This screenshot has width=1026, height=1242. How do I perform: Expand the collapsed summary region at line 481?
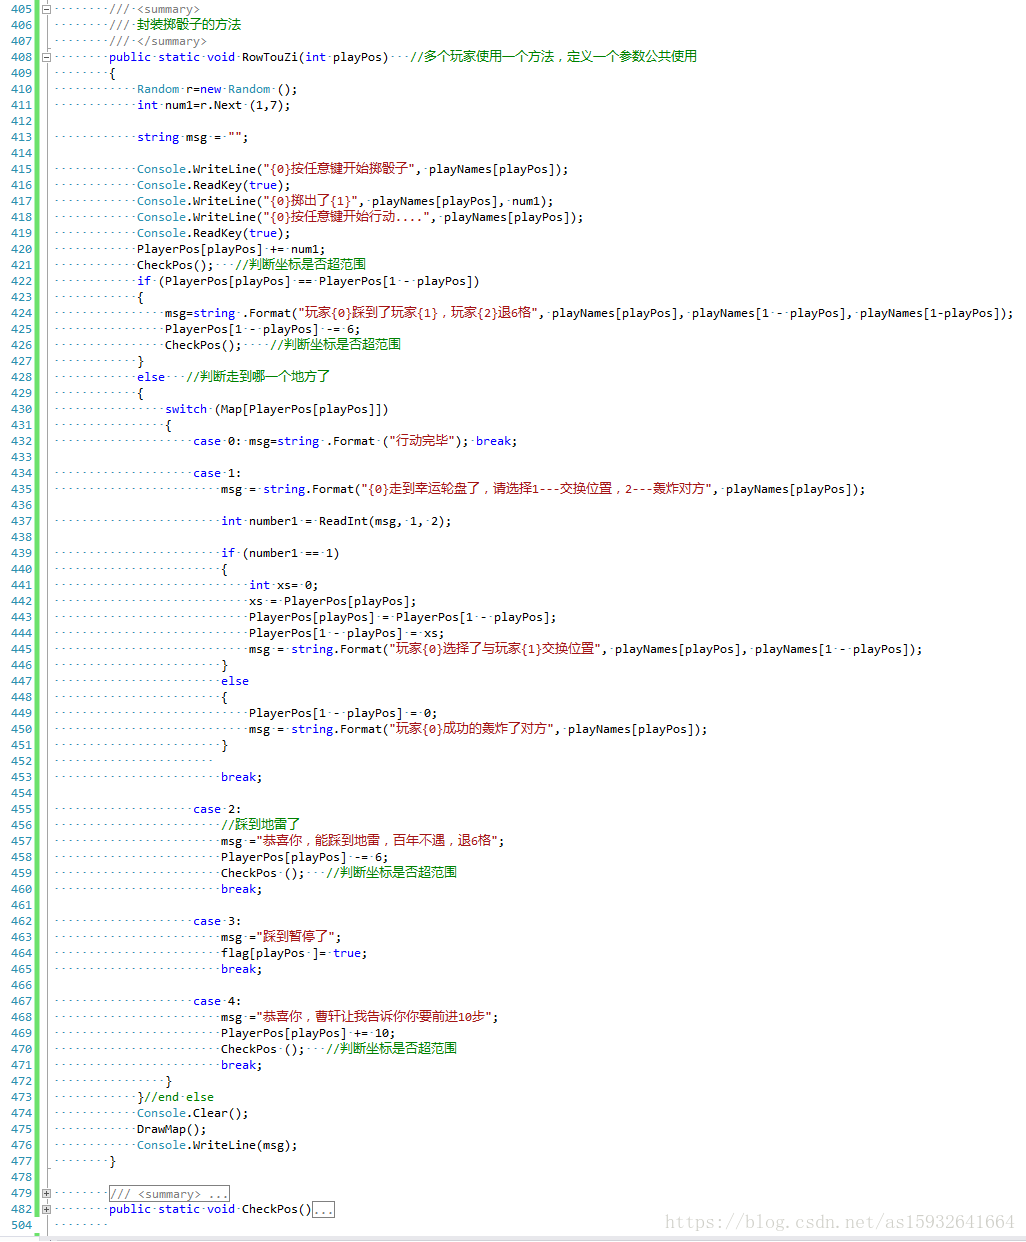point(46,1193)
